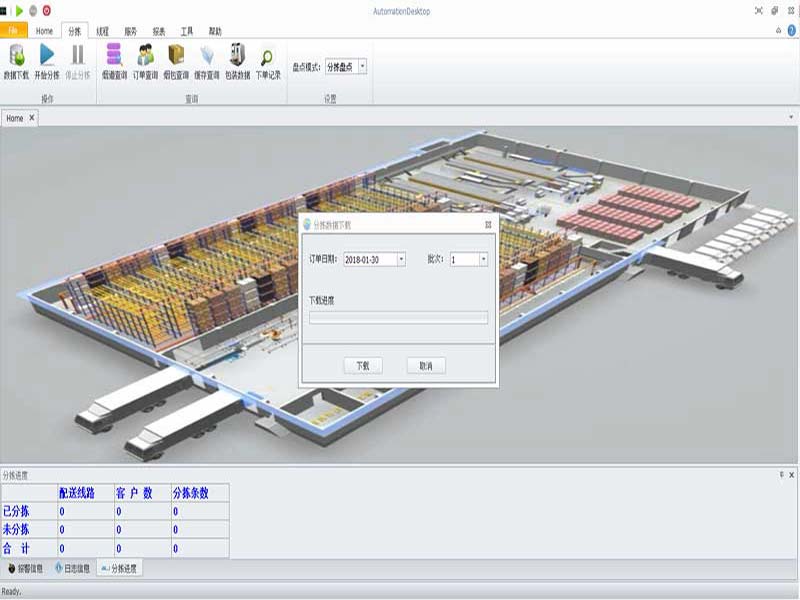The image size is (800, 600).
Task: Click the 烟包查询 package query icon
Action: tap(176, 59)
